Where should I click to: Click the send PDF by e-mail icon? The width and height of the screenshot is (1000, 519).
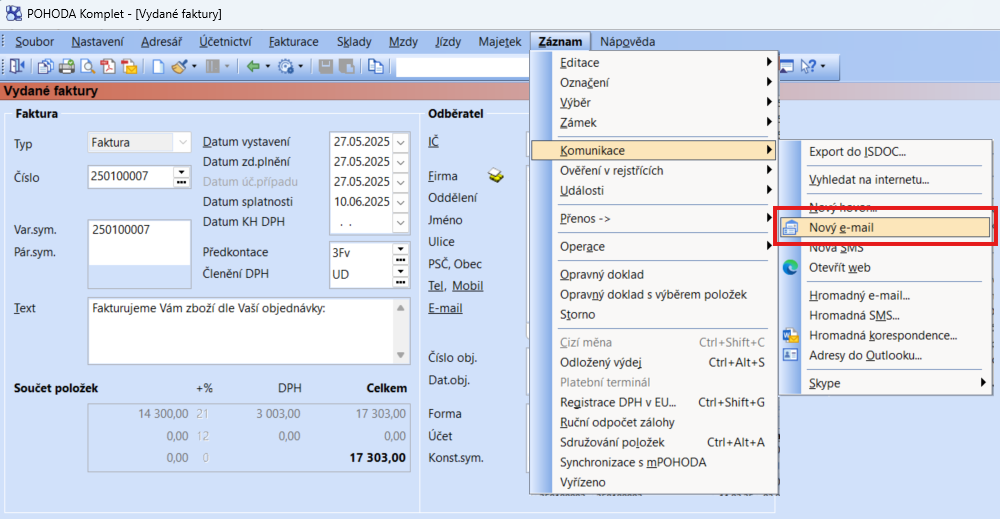click(x=129, y=67)
